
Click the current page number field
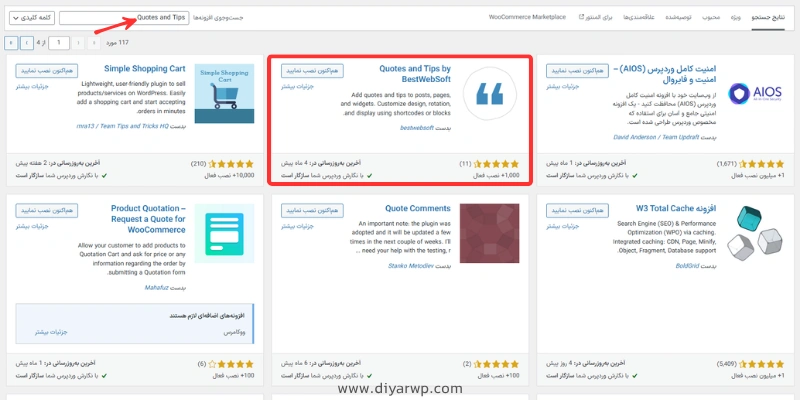tap(59, 43)
